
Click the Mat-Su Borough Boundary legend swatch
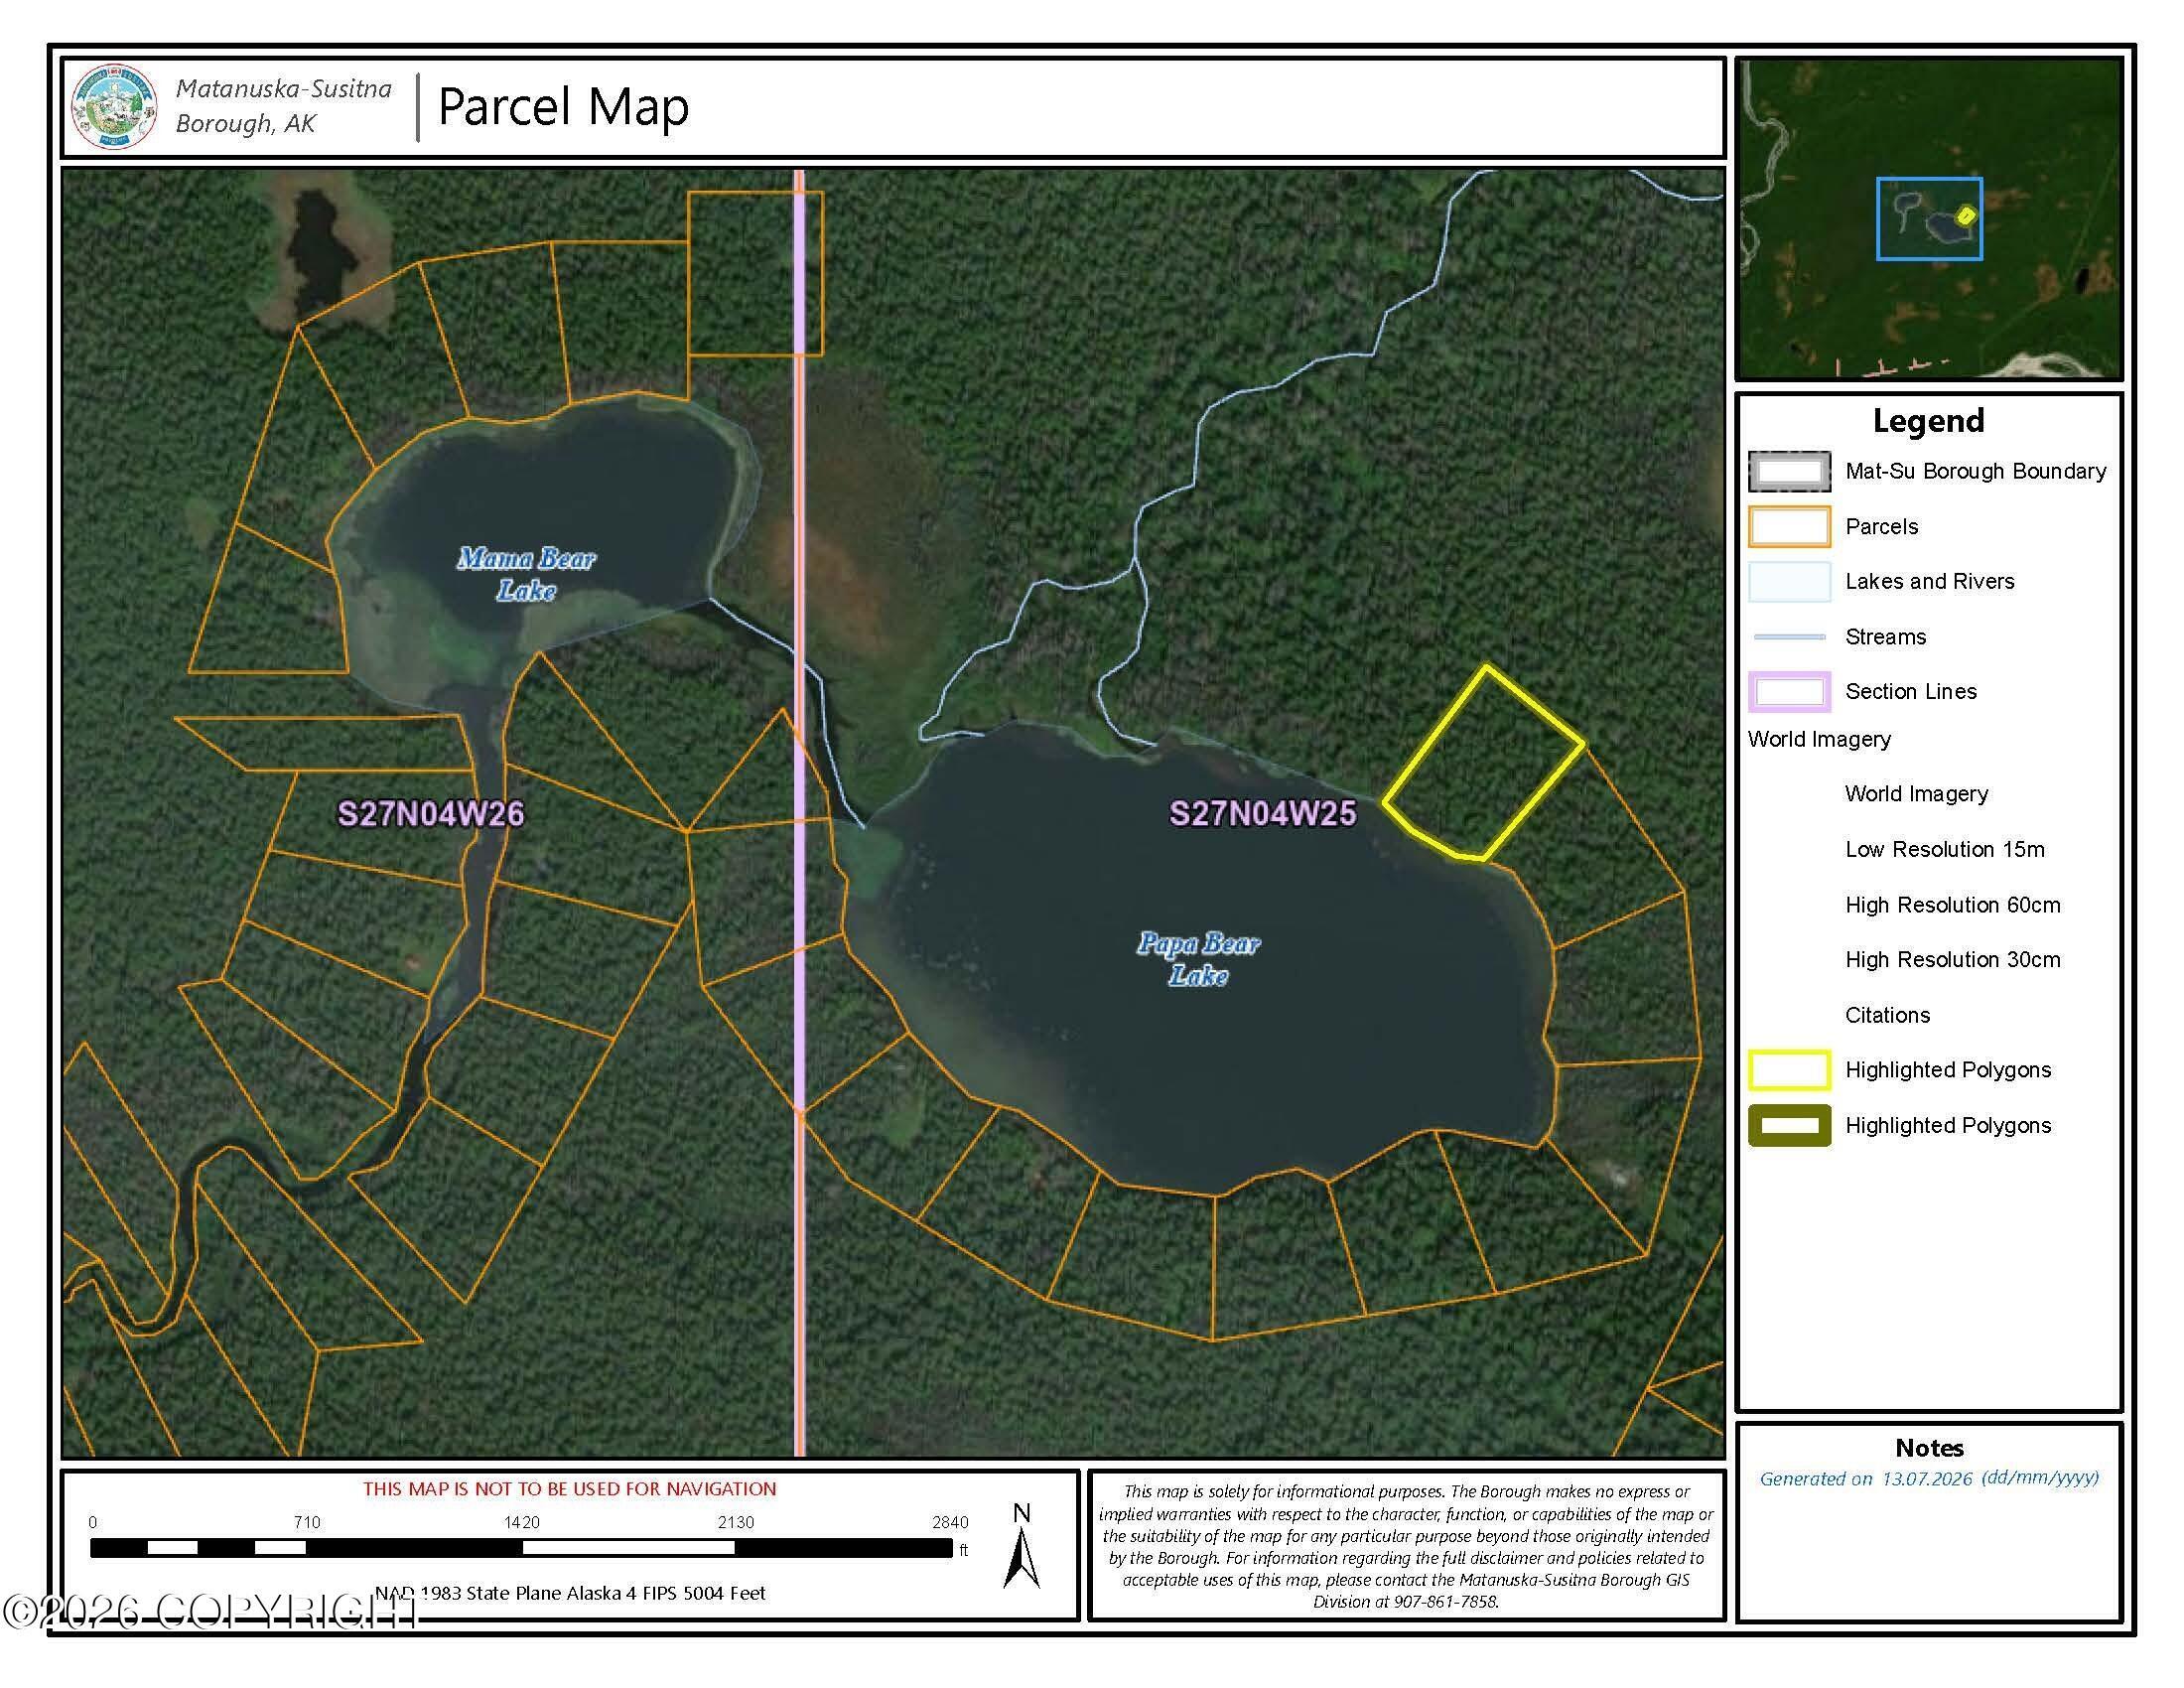click(1789, 472)
